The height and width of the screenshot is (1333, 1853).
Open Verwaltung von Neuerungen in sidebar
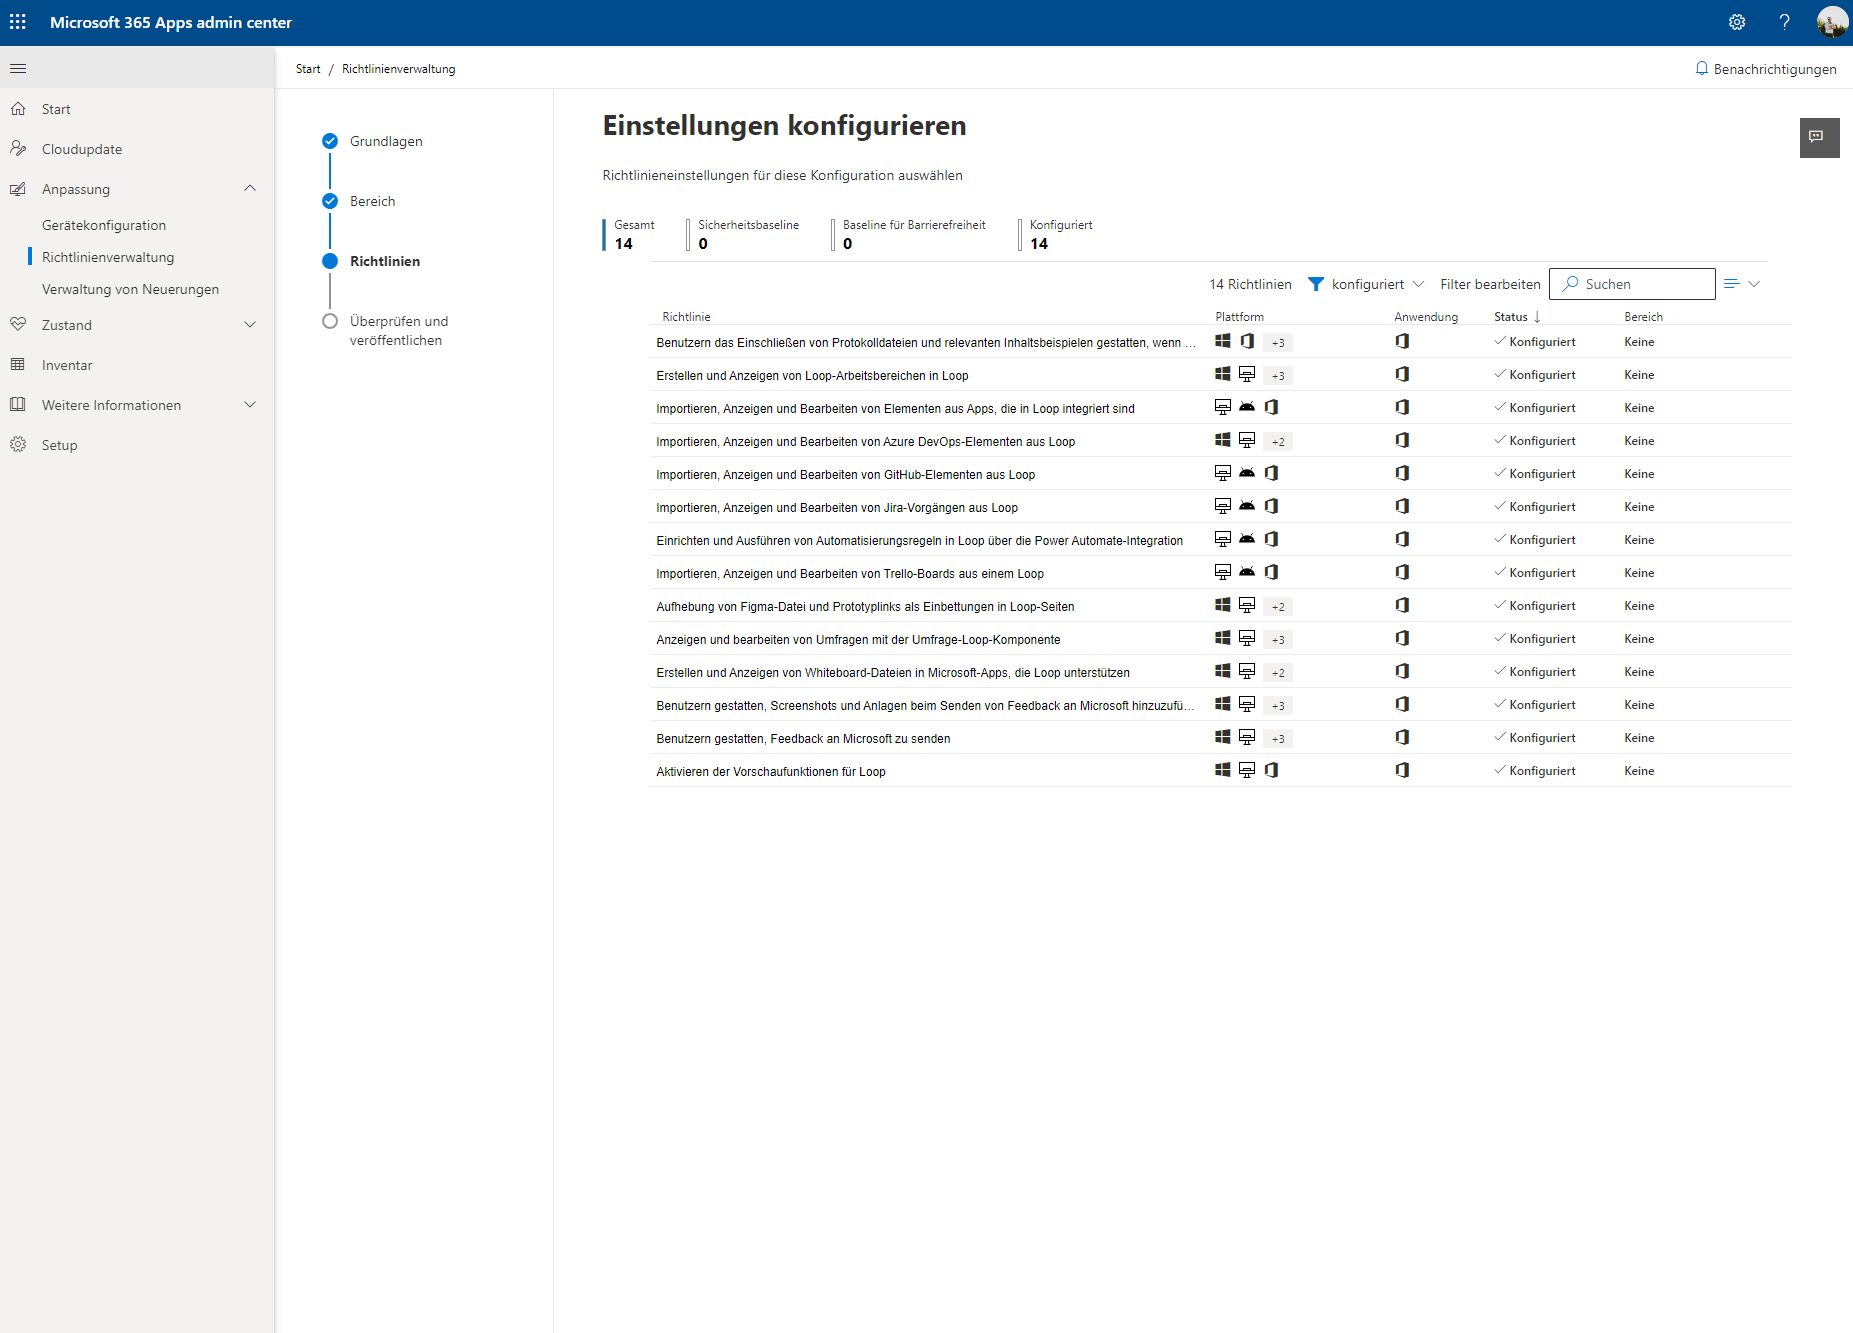click(x=130, y=288)
